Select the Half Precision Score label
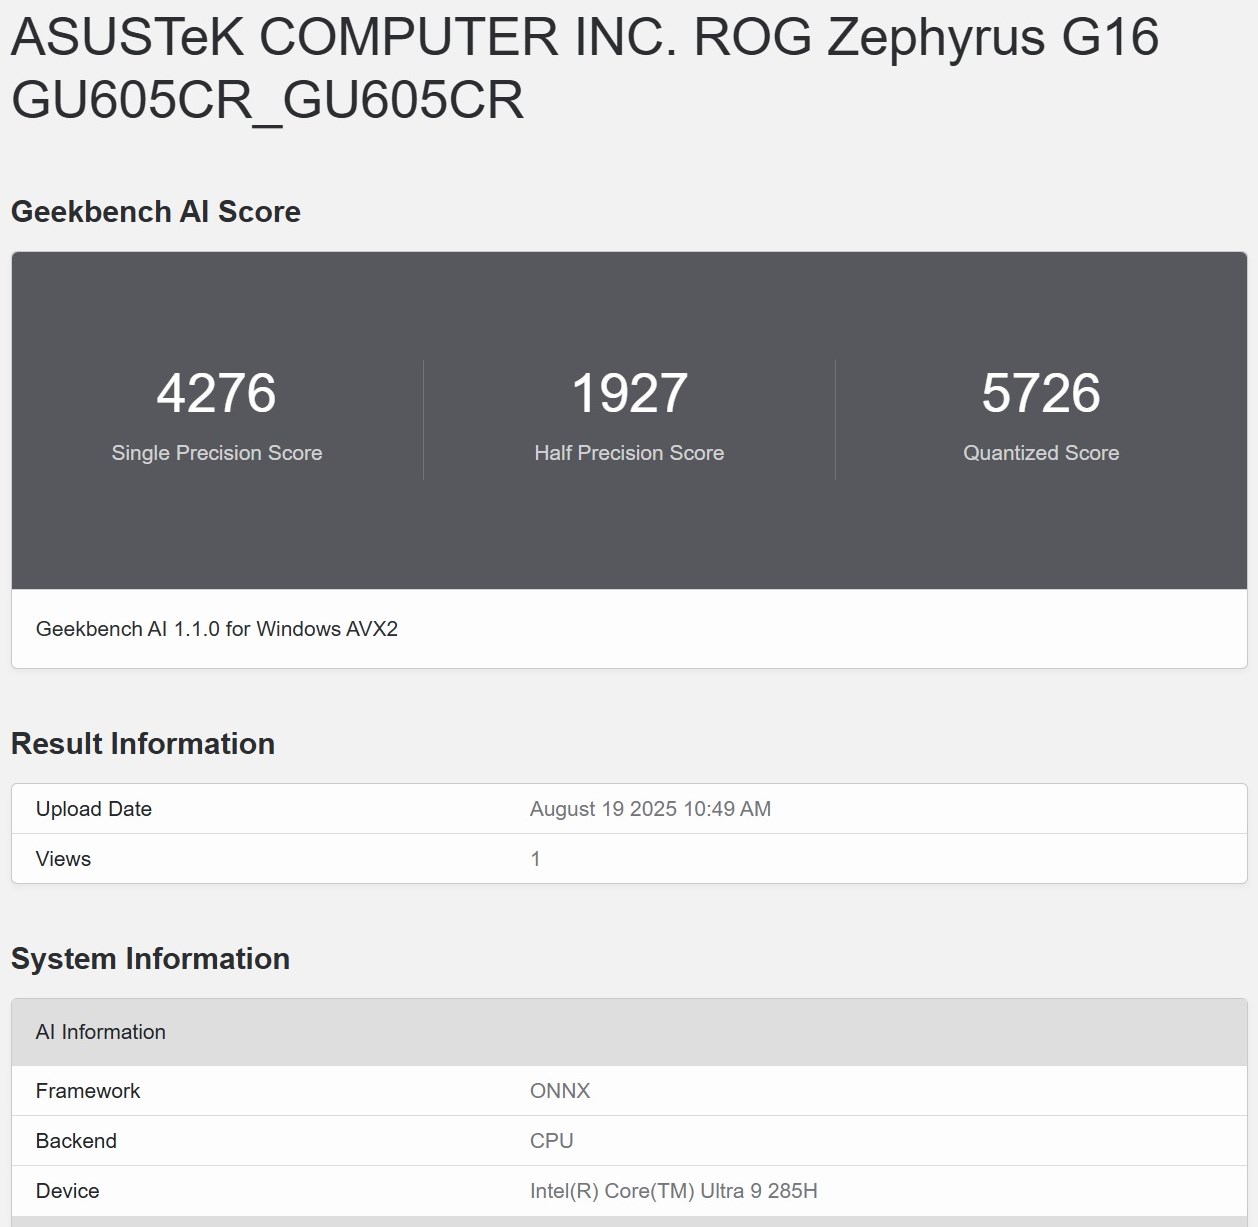 coord(629,453)
